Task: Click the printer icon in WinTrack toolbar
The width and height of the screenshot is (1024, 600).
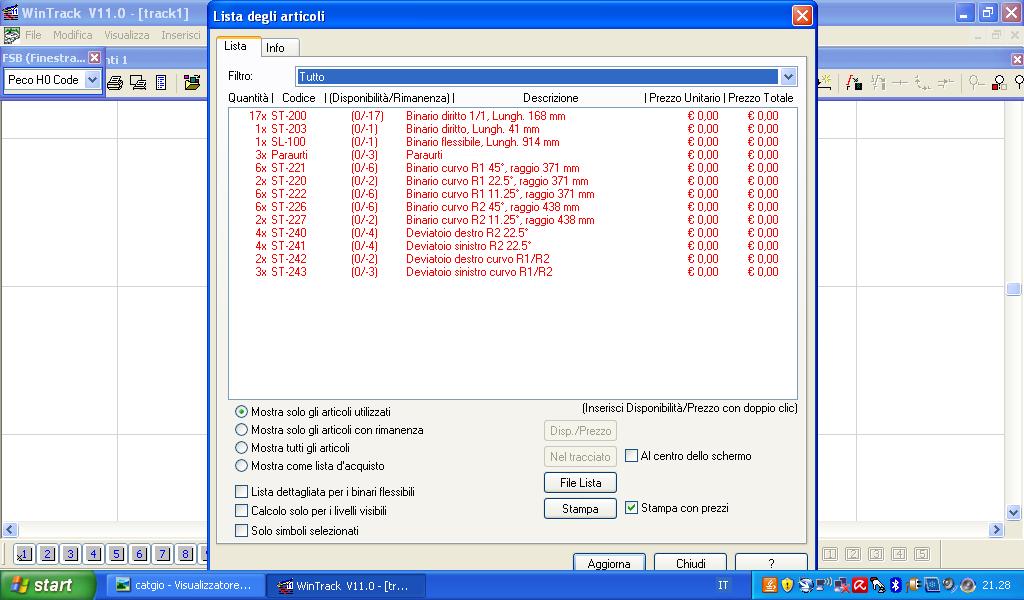Action: tap(115, 82)
